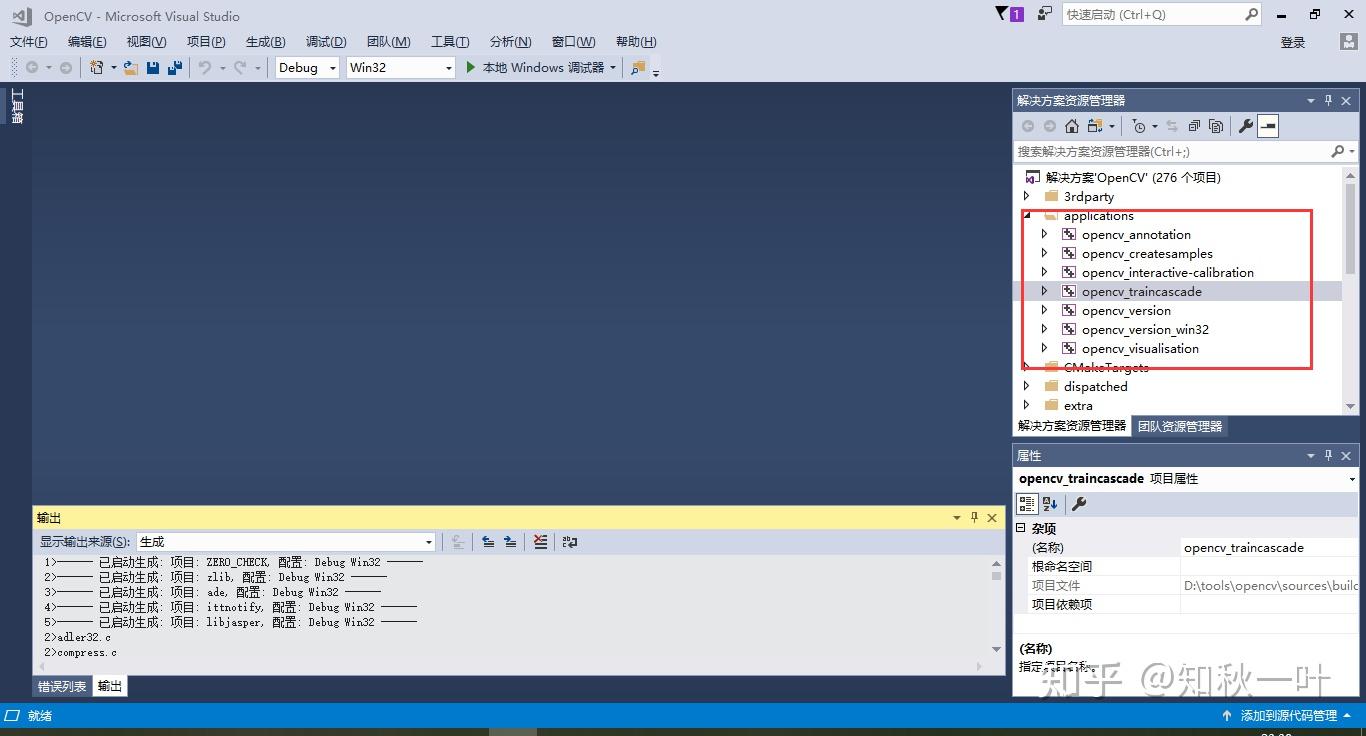
Task: Click Clear All icon in Output toolbar
Action: tap(540, 542)
